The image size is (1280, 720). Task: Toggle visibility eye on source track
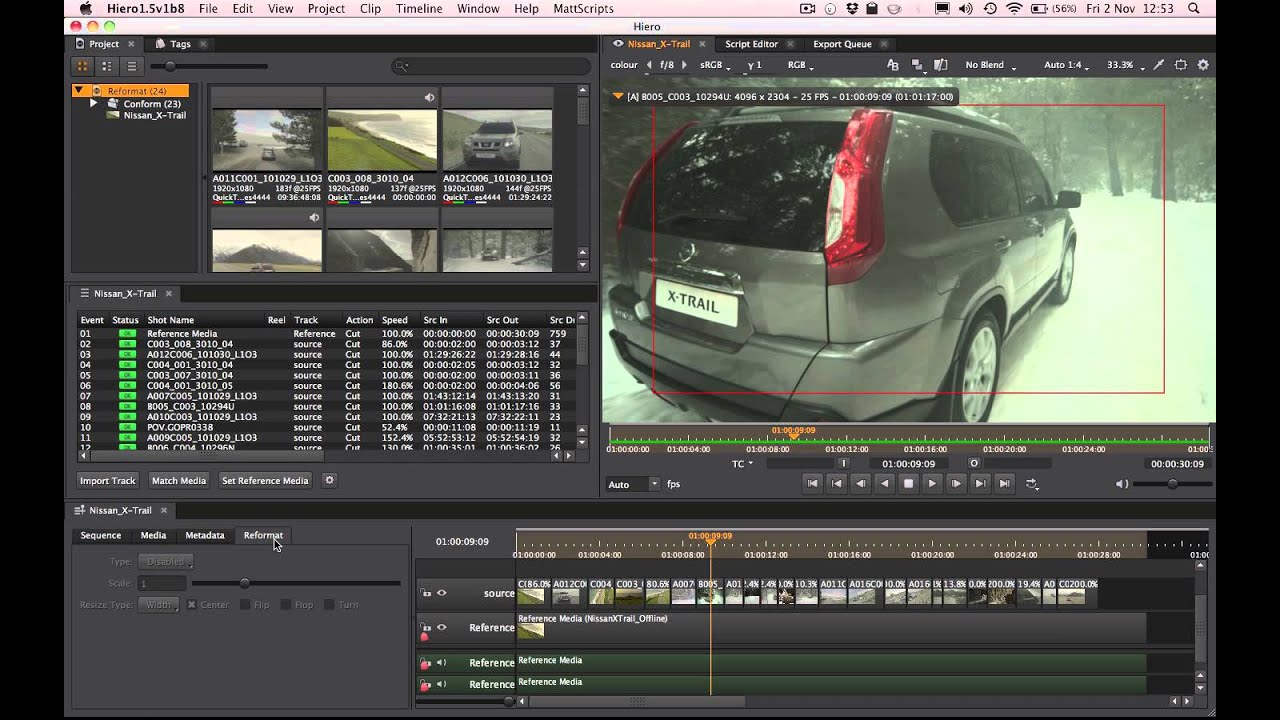(x=441, y=593)
